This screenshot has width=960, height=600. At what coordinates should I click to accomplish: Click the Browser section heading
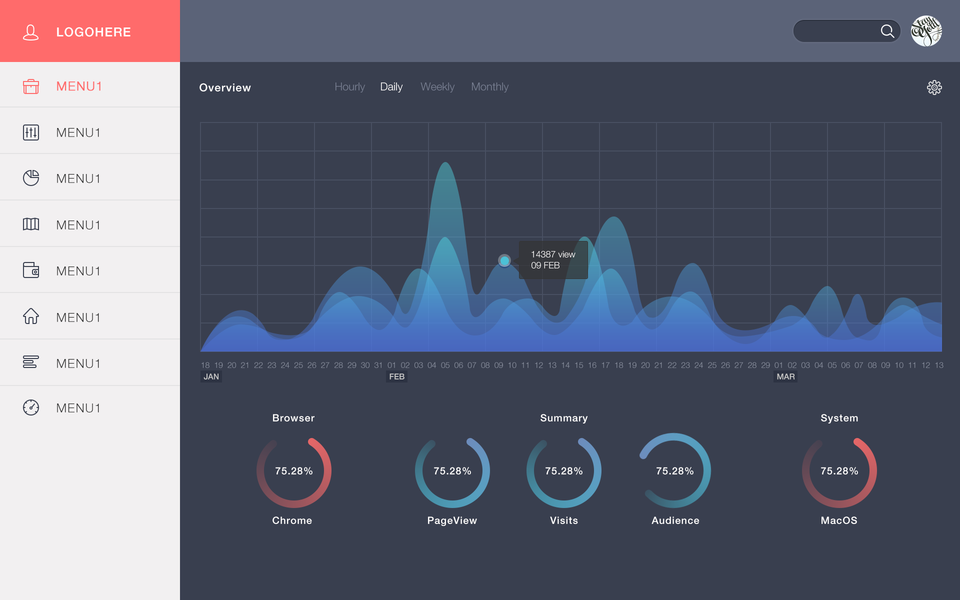[x=293, y=418]
